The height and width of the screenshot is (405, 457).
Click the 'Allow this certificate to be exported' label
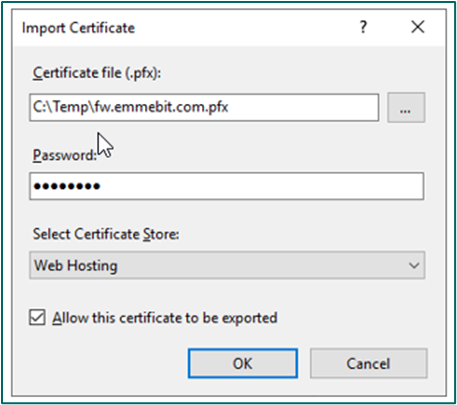point(165,318)
